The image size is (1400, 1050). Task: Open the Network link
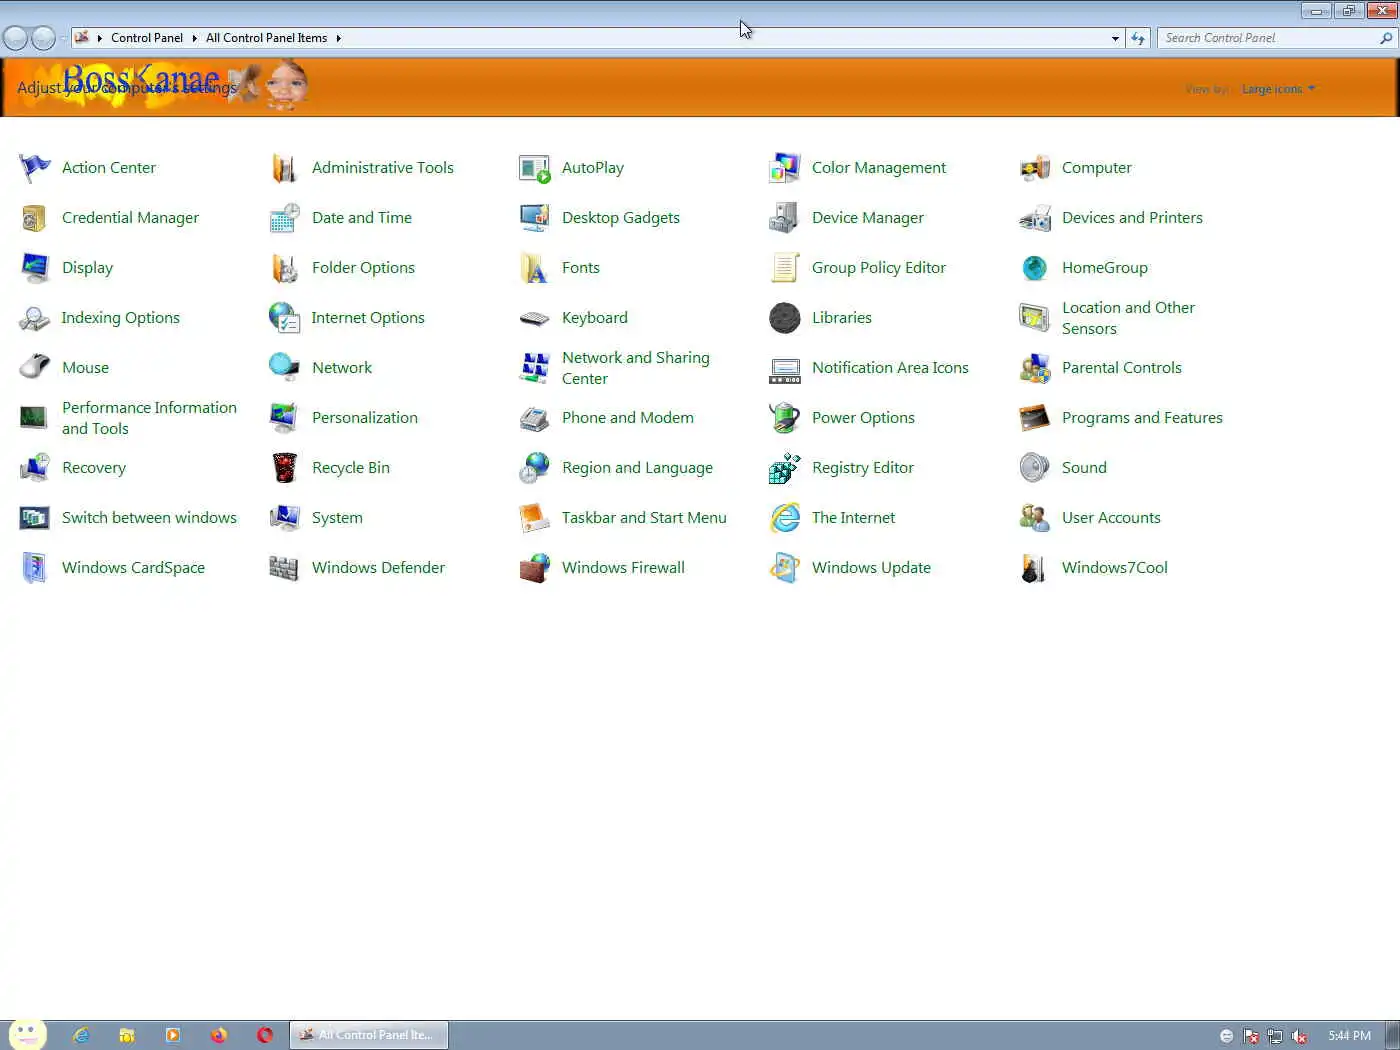point(342,368)
